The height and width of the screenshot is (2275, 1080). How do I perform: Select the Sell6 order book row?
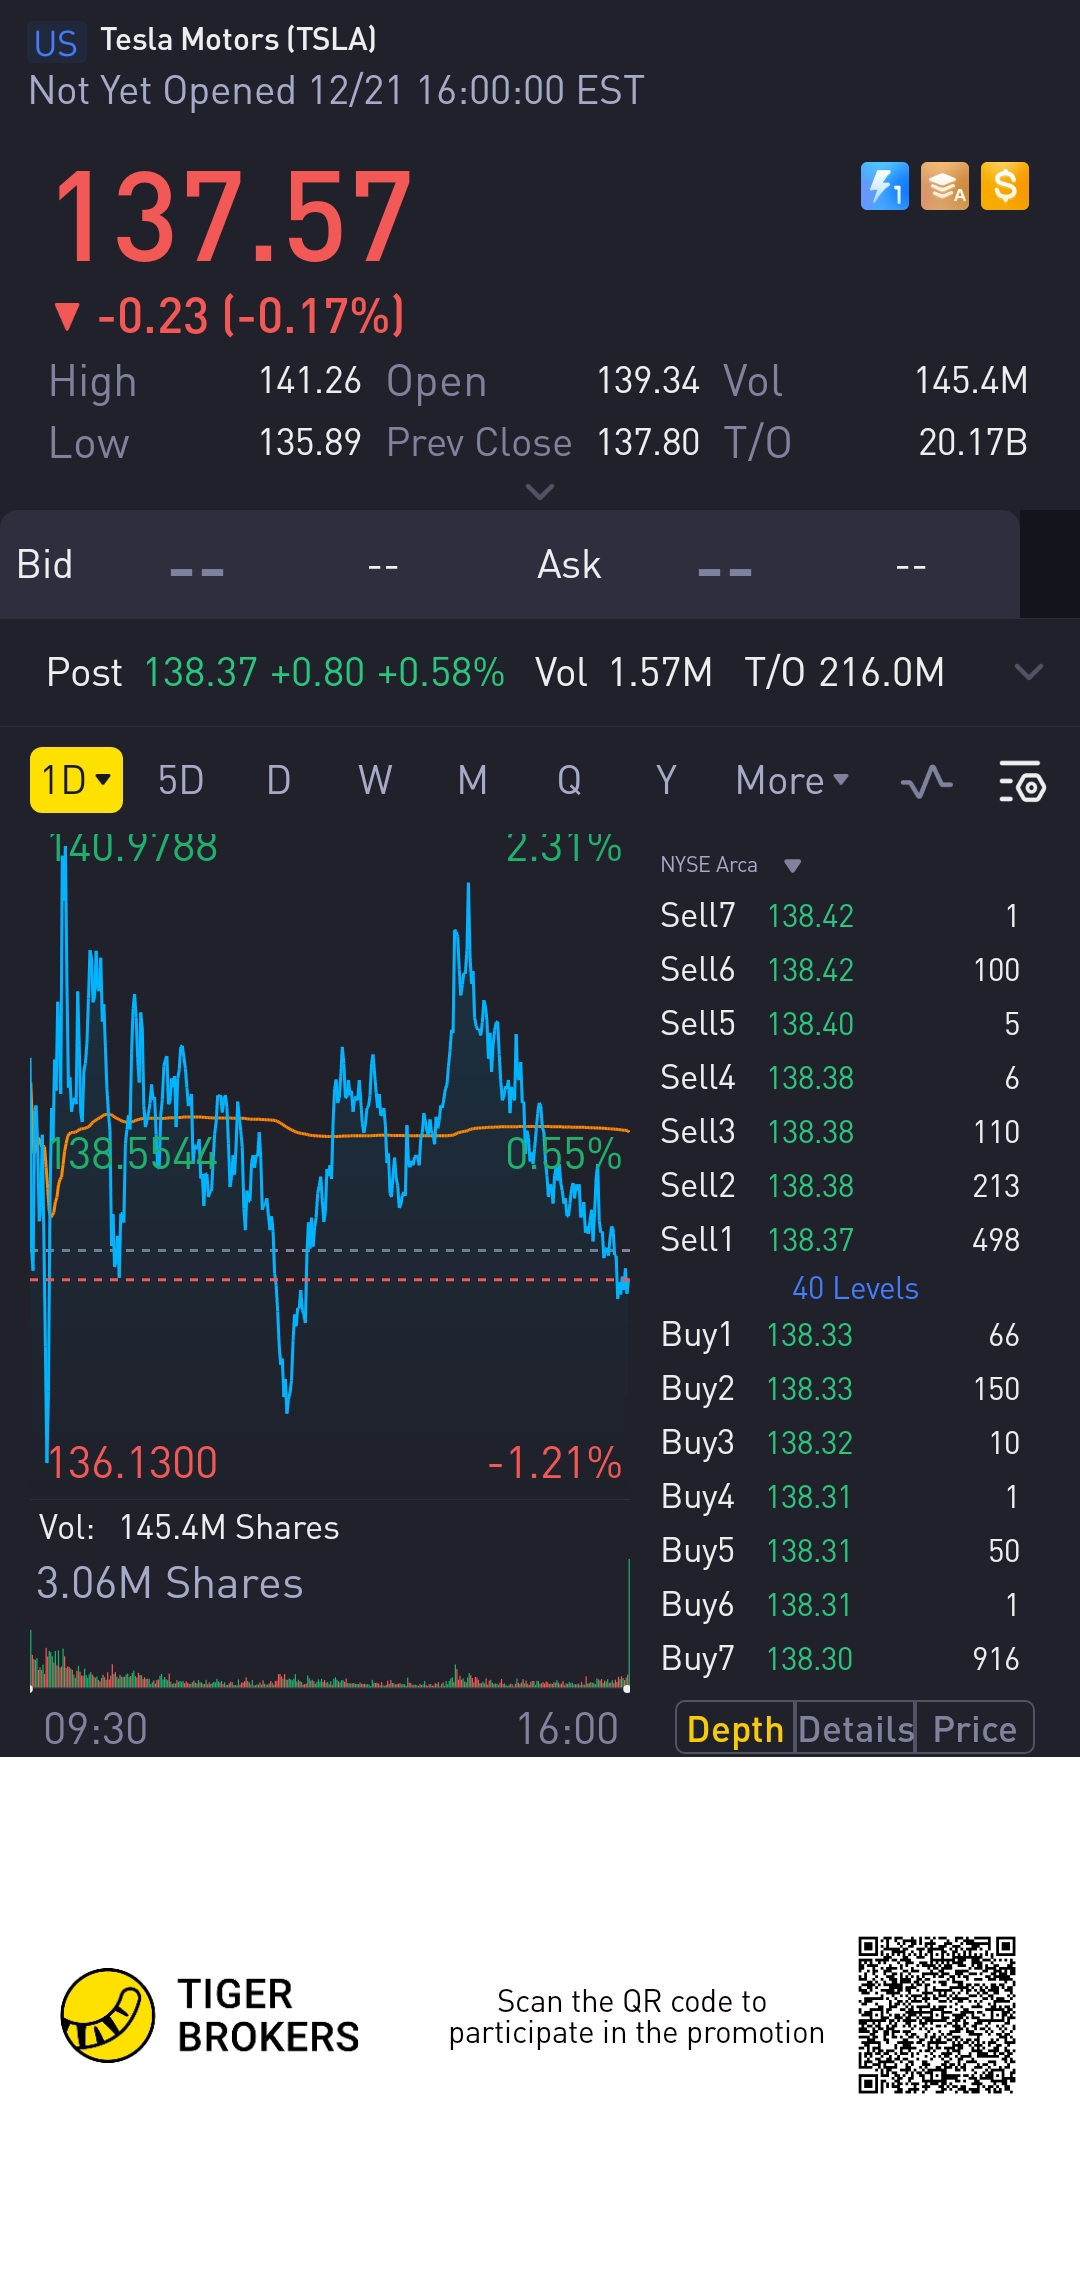(x=840, y=970)
